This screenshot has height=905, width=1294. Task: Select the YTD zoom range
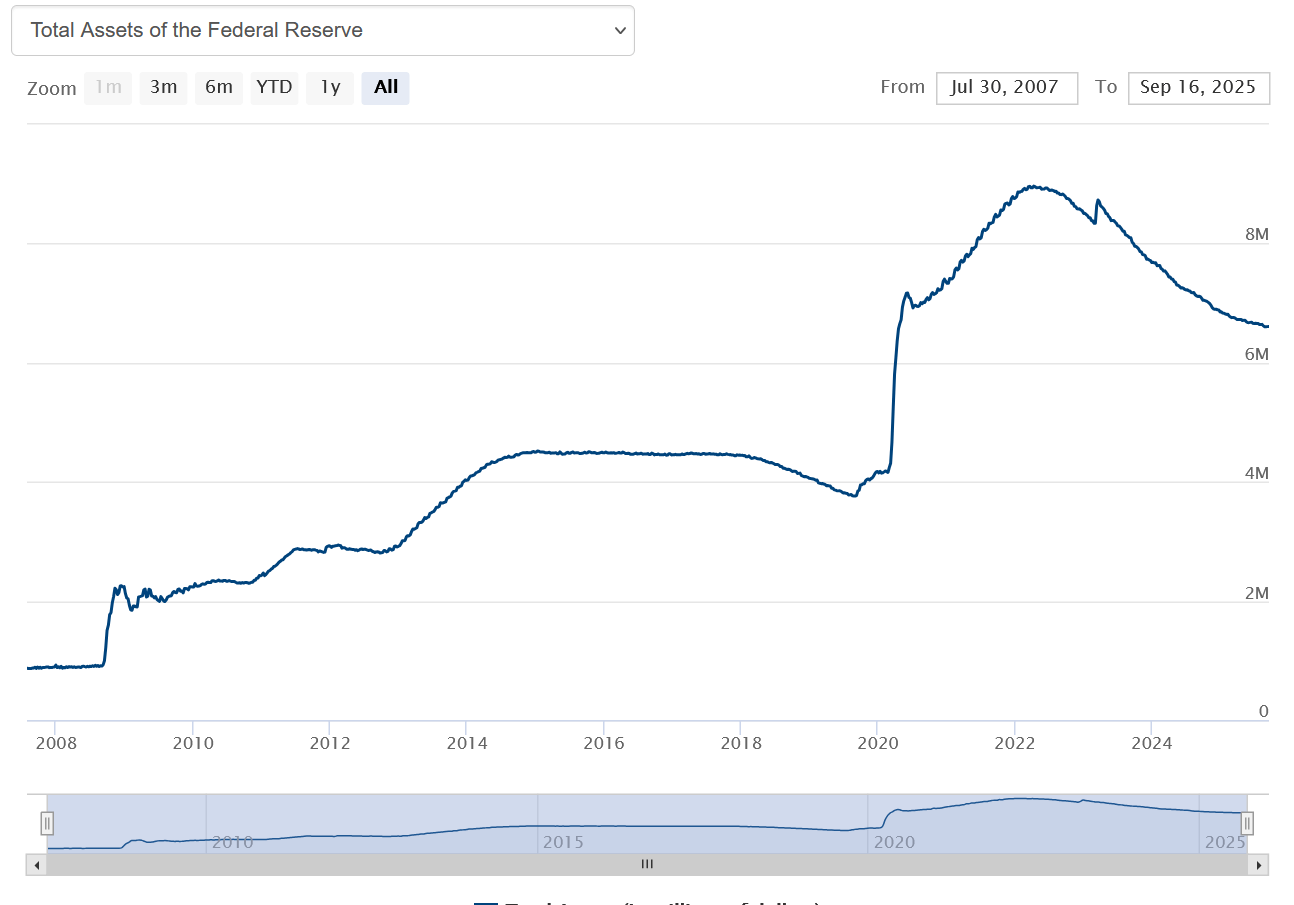pyautogui.click(x=274, y=88)
